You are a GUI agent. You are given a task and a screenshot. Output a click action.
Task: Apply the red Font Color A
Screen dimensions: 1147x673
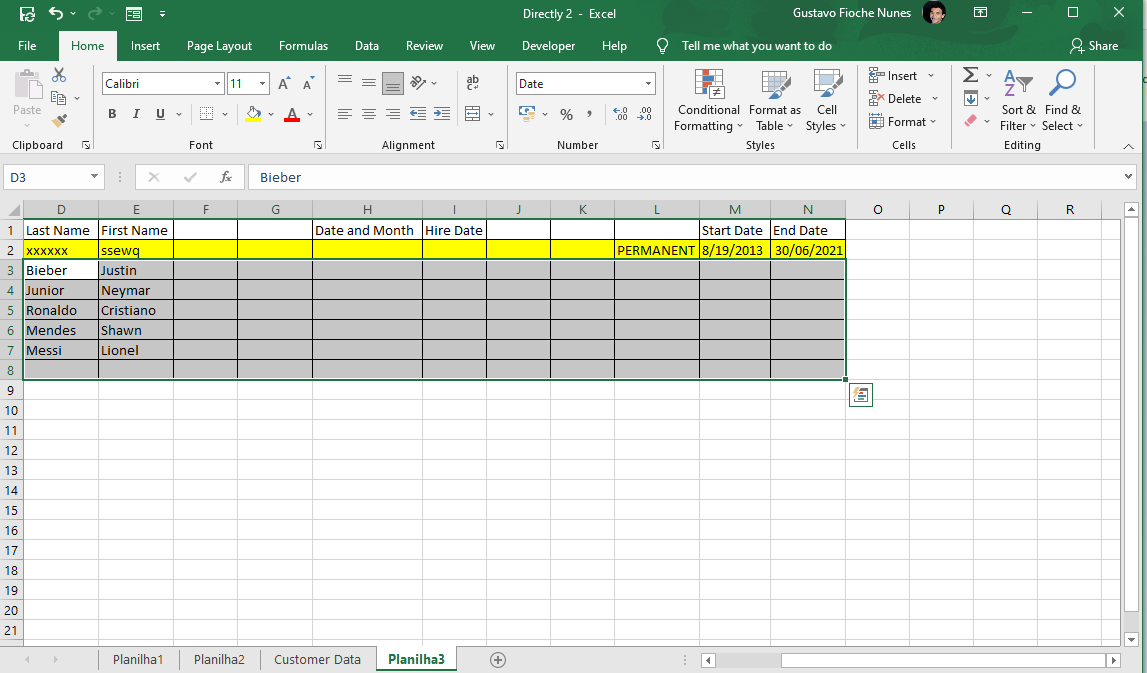coord(292,114)
